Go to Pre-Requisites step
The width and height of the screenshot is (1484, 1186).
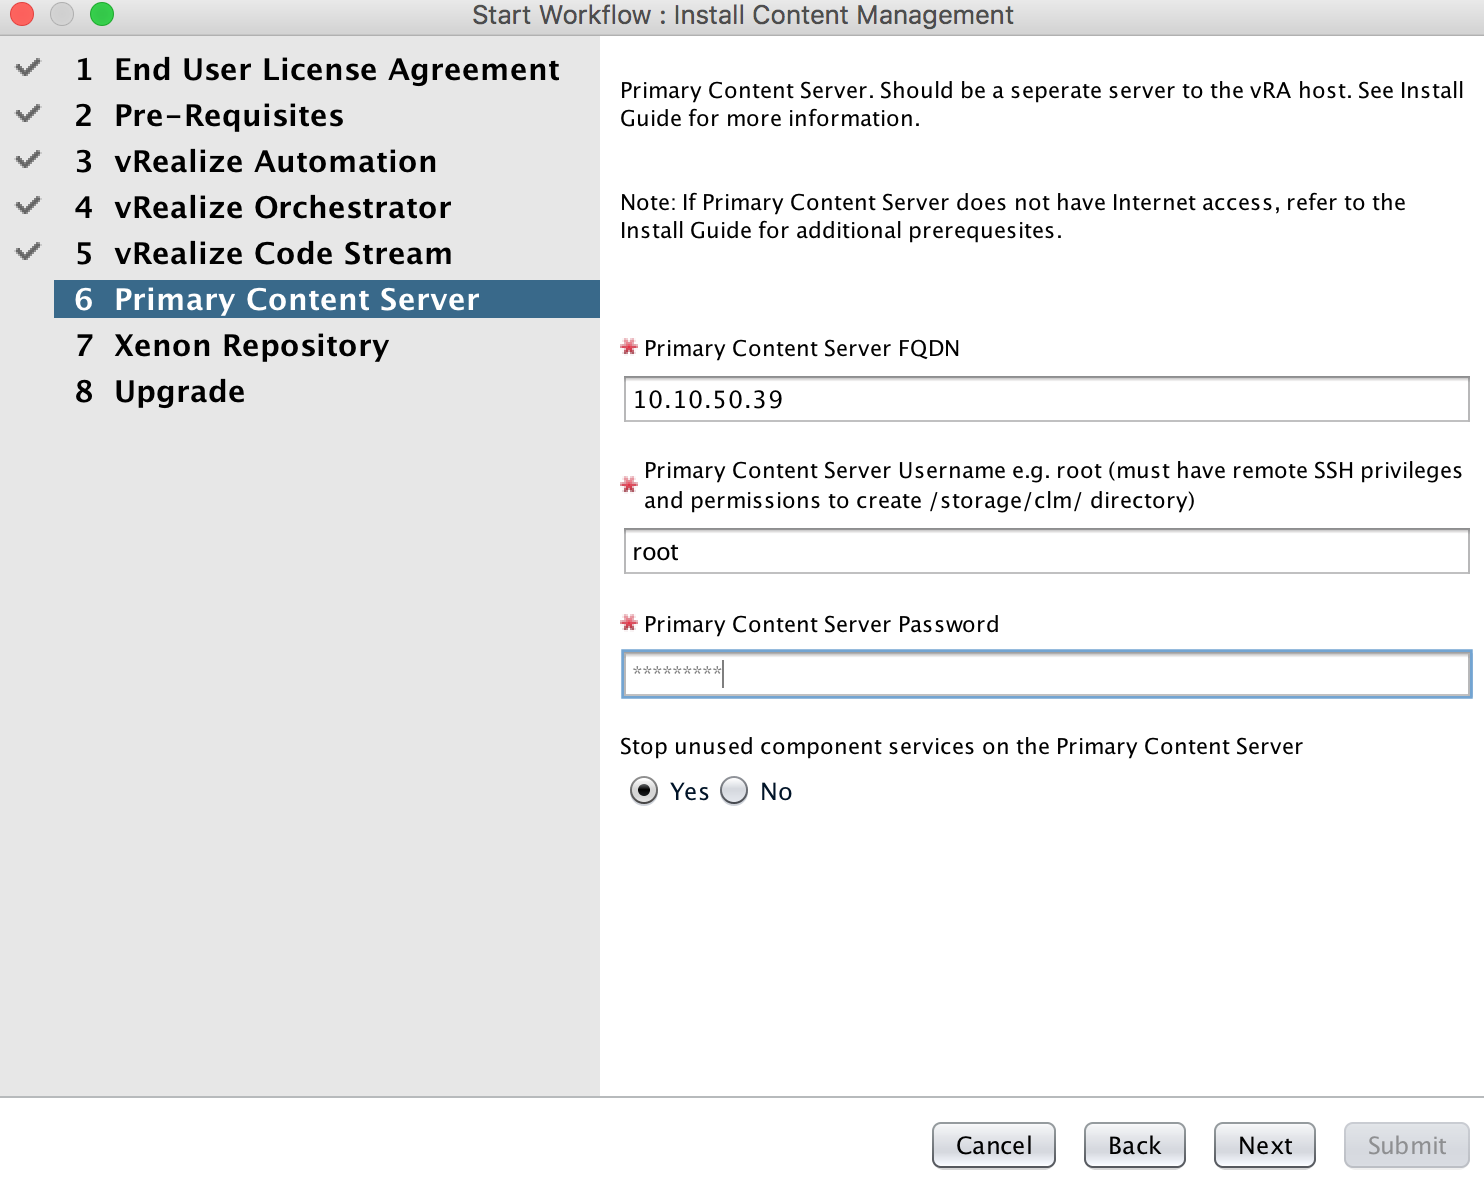[x=228, y=116]
